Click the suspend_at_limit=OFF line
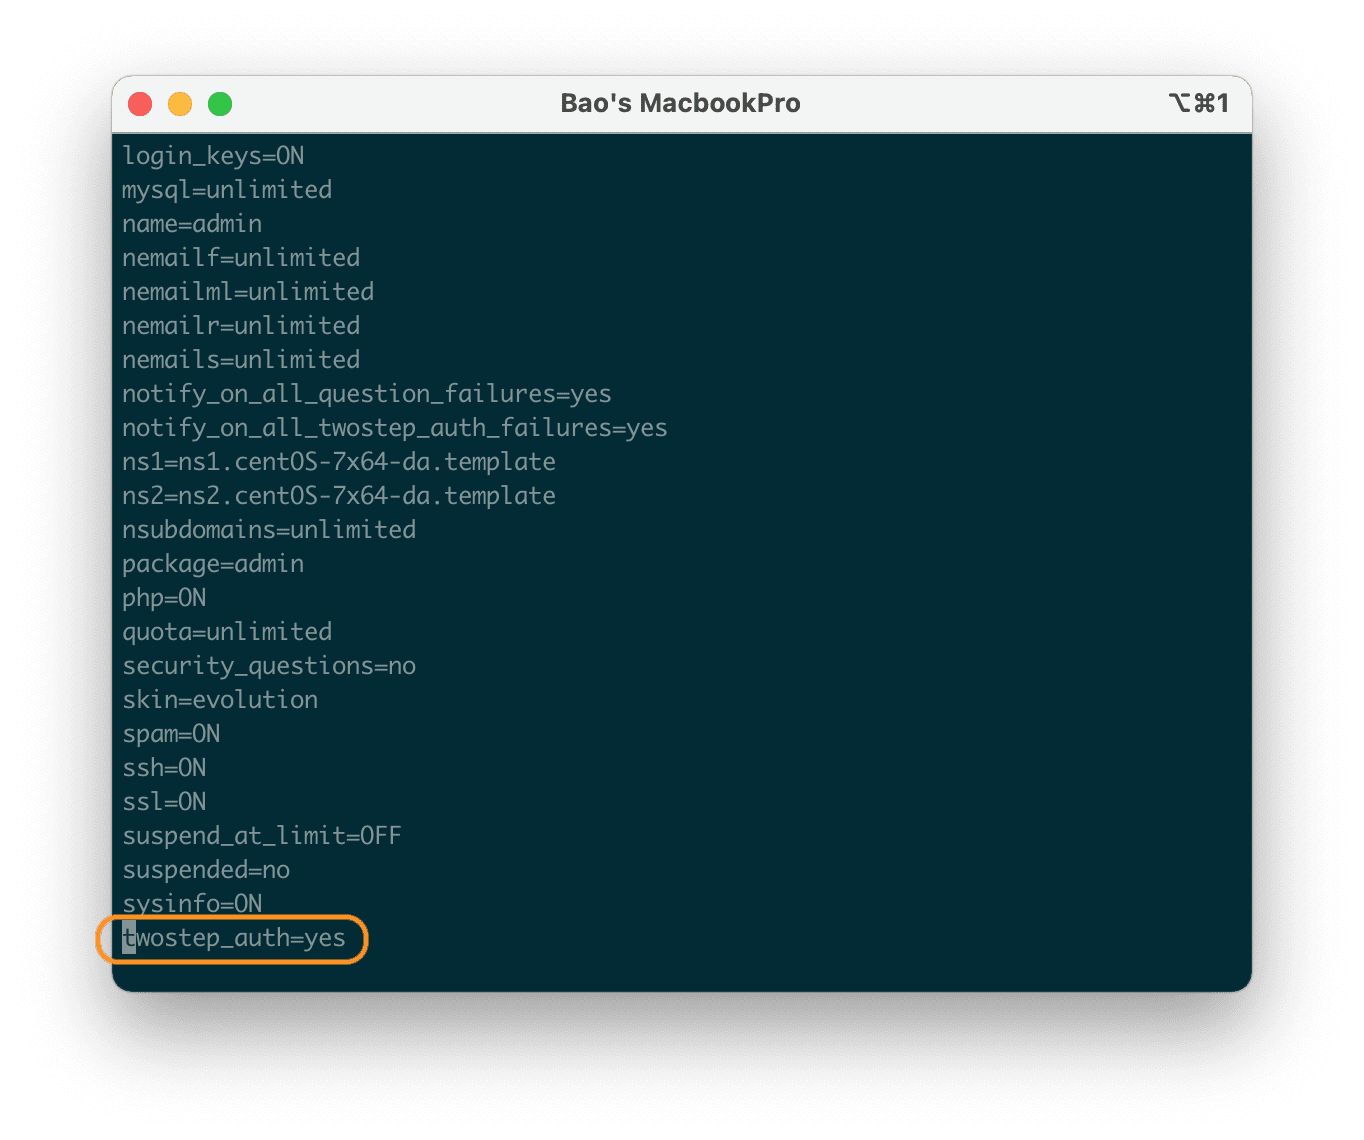Image resolution: width=1364 pixels, height=1140 pixels. tap(262, 836)
